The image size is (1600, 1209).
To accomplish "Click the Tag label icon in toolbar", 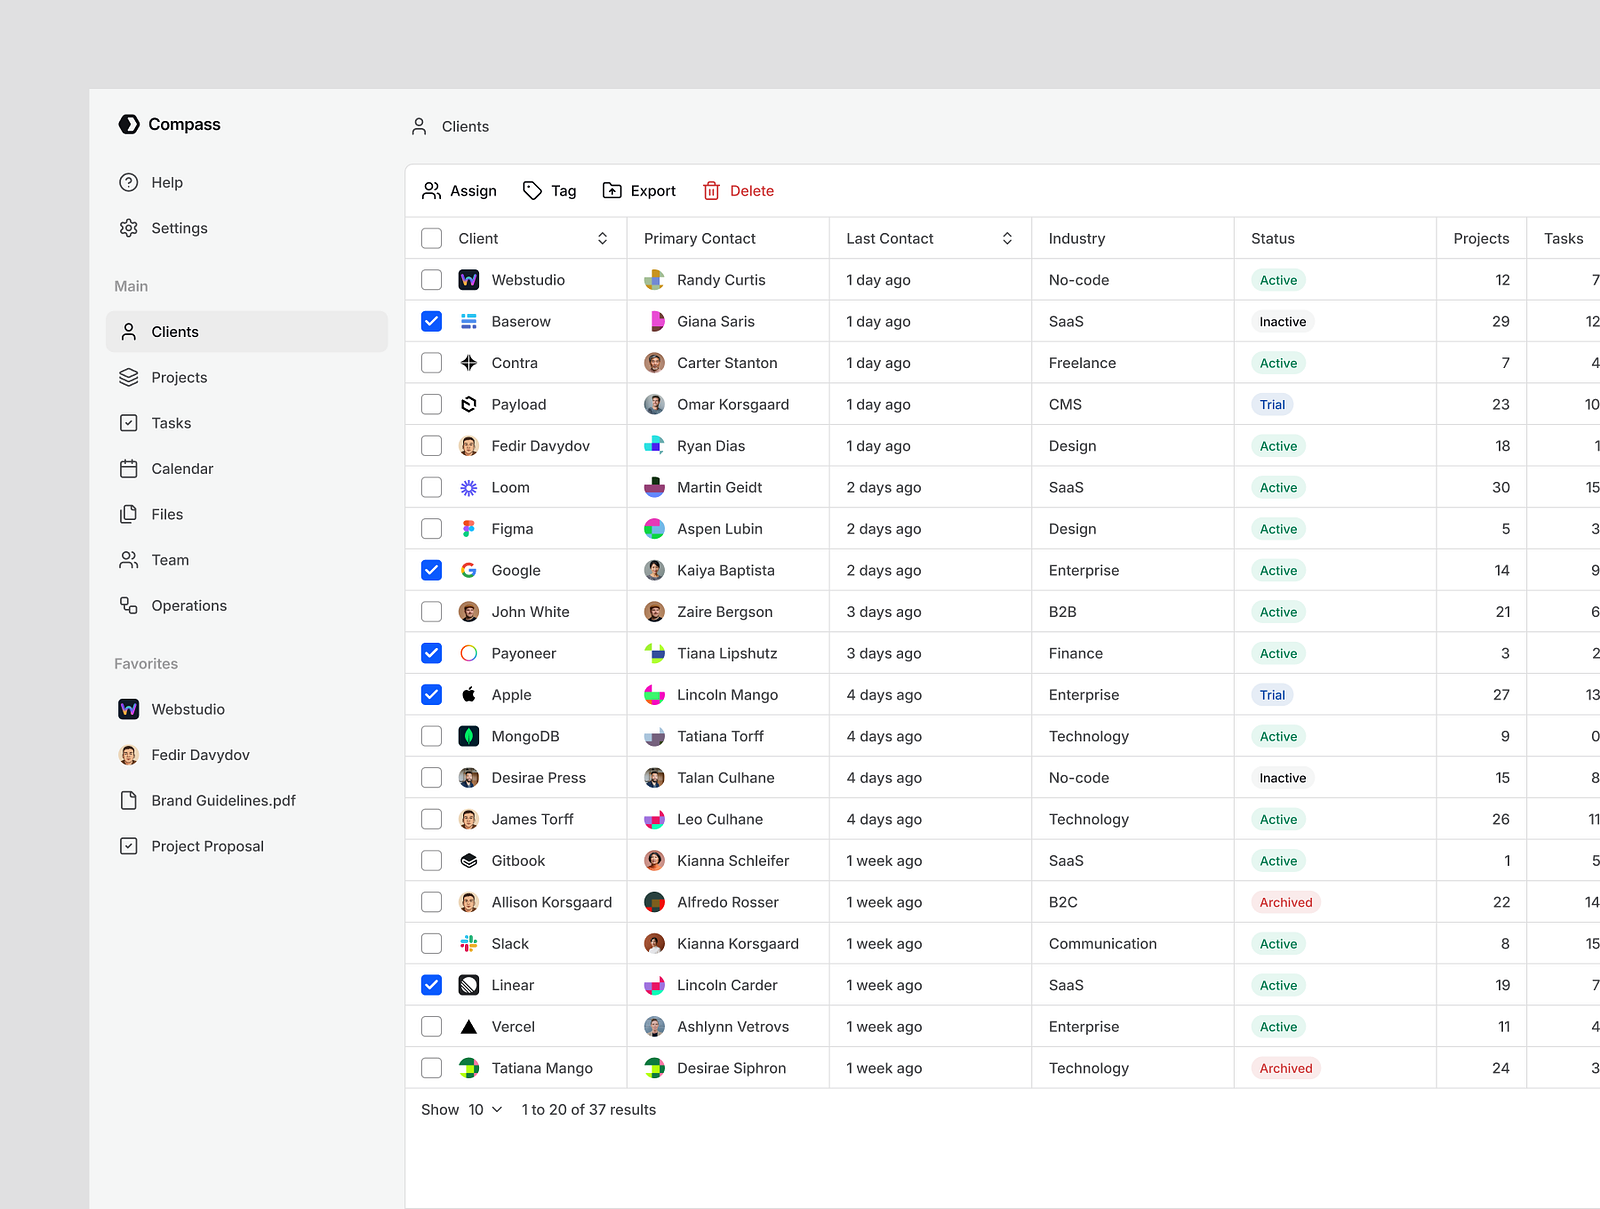I will 533,191.
